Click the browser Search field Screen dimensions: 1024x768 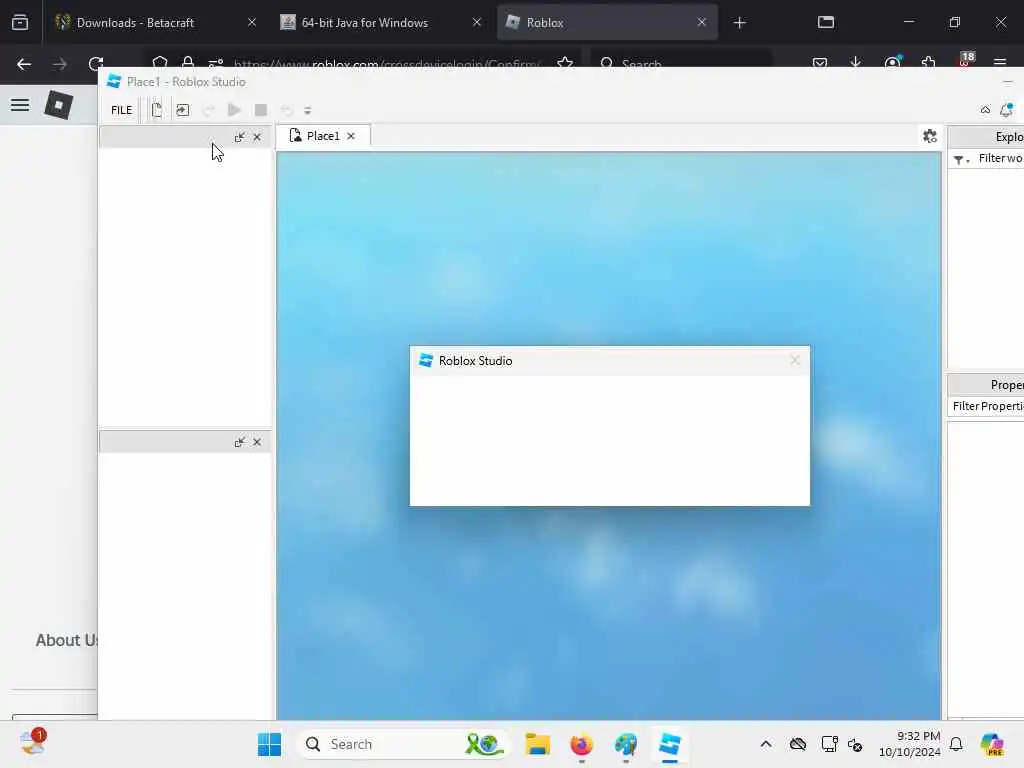pyautogui.click(x=681, y=63)
